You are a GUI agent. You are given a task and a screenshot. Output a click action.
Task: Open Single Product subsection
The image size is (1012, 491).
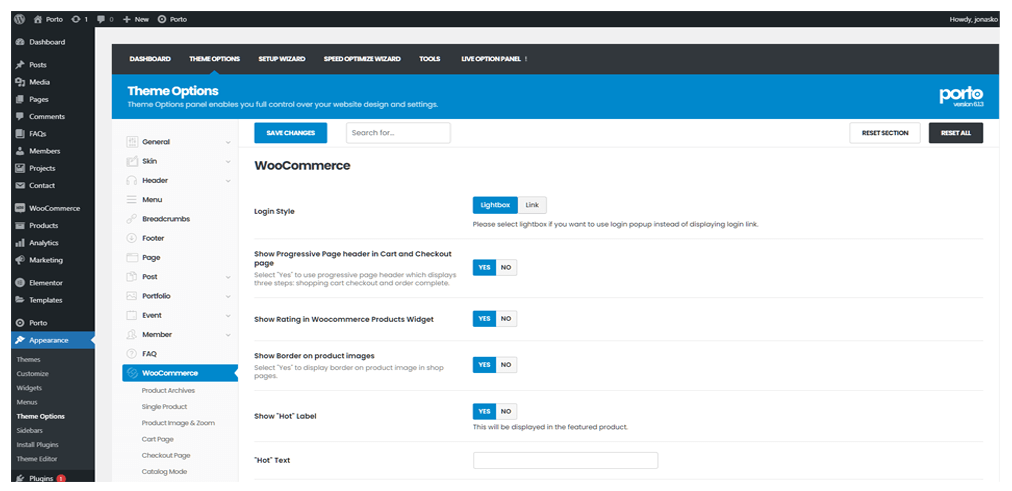pyautogui.click(x=165, y=406)
